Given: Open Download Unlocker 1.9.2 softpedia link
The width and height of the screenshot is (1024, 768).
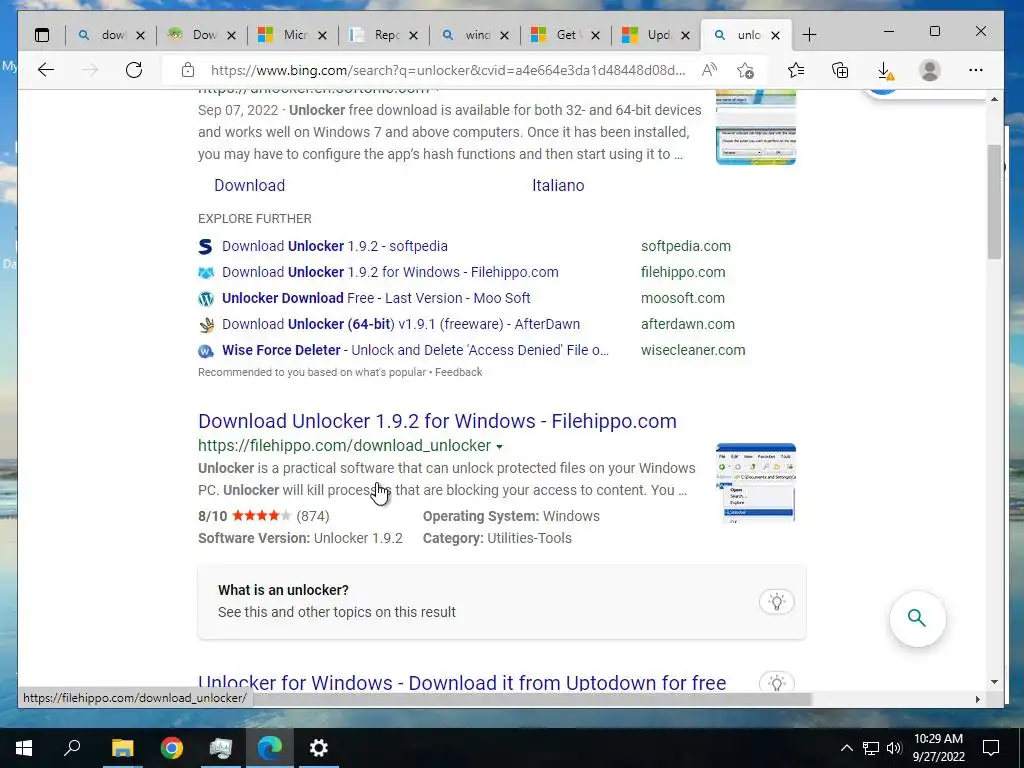Looking at the screenshot, I should (x=334, y=246).
